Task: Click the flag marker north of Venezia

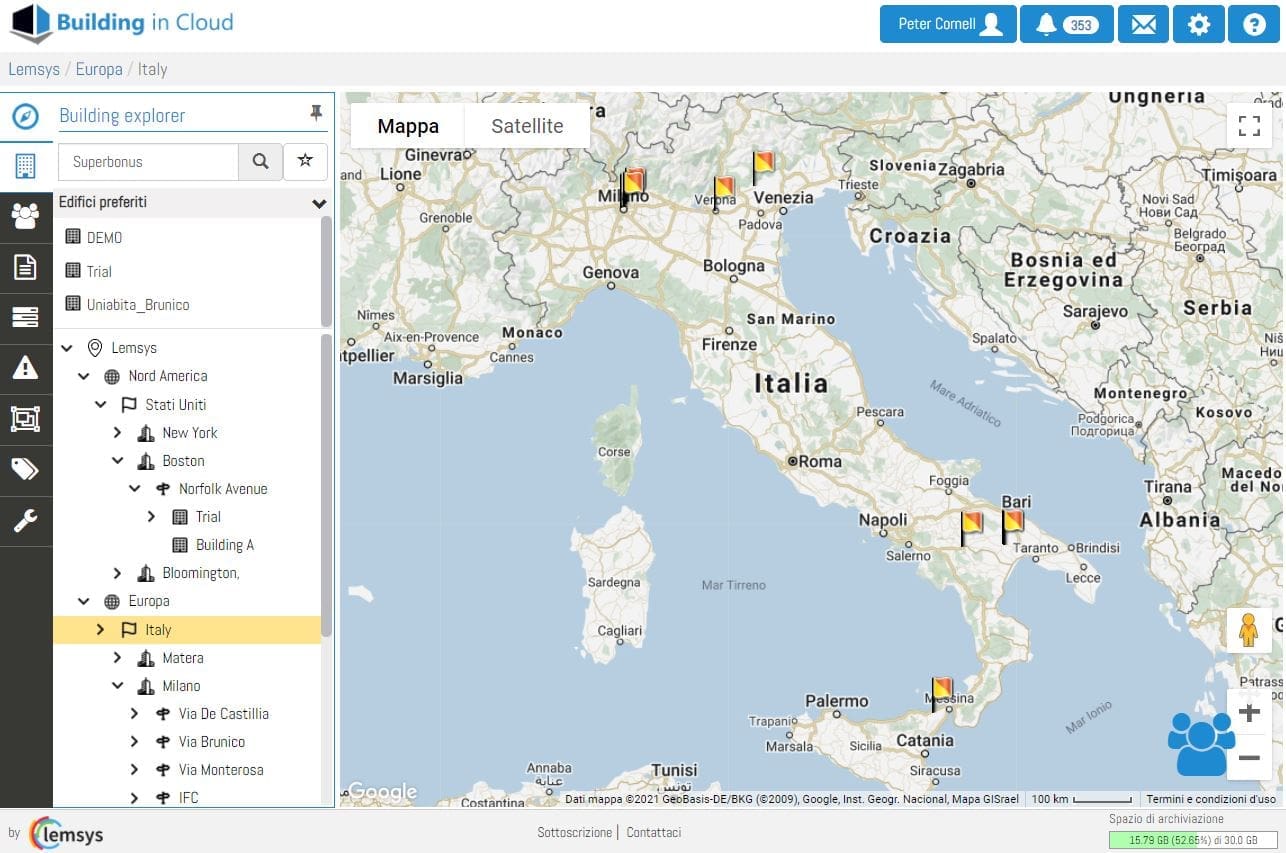Action: coord(763,166)
